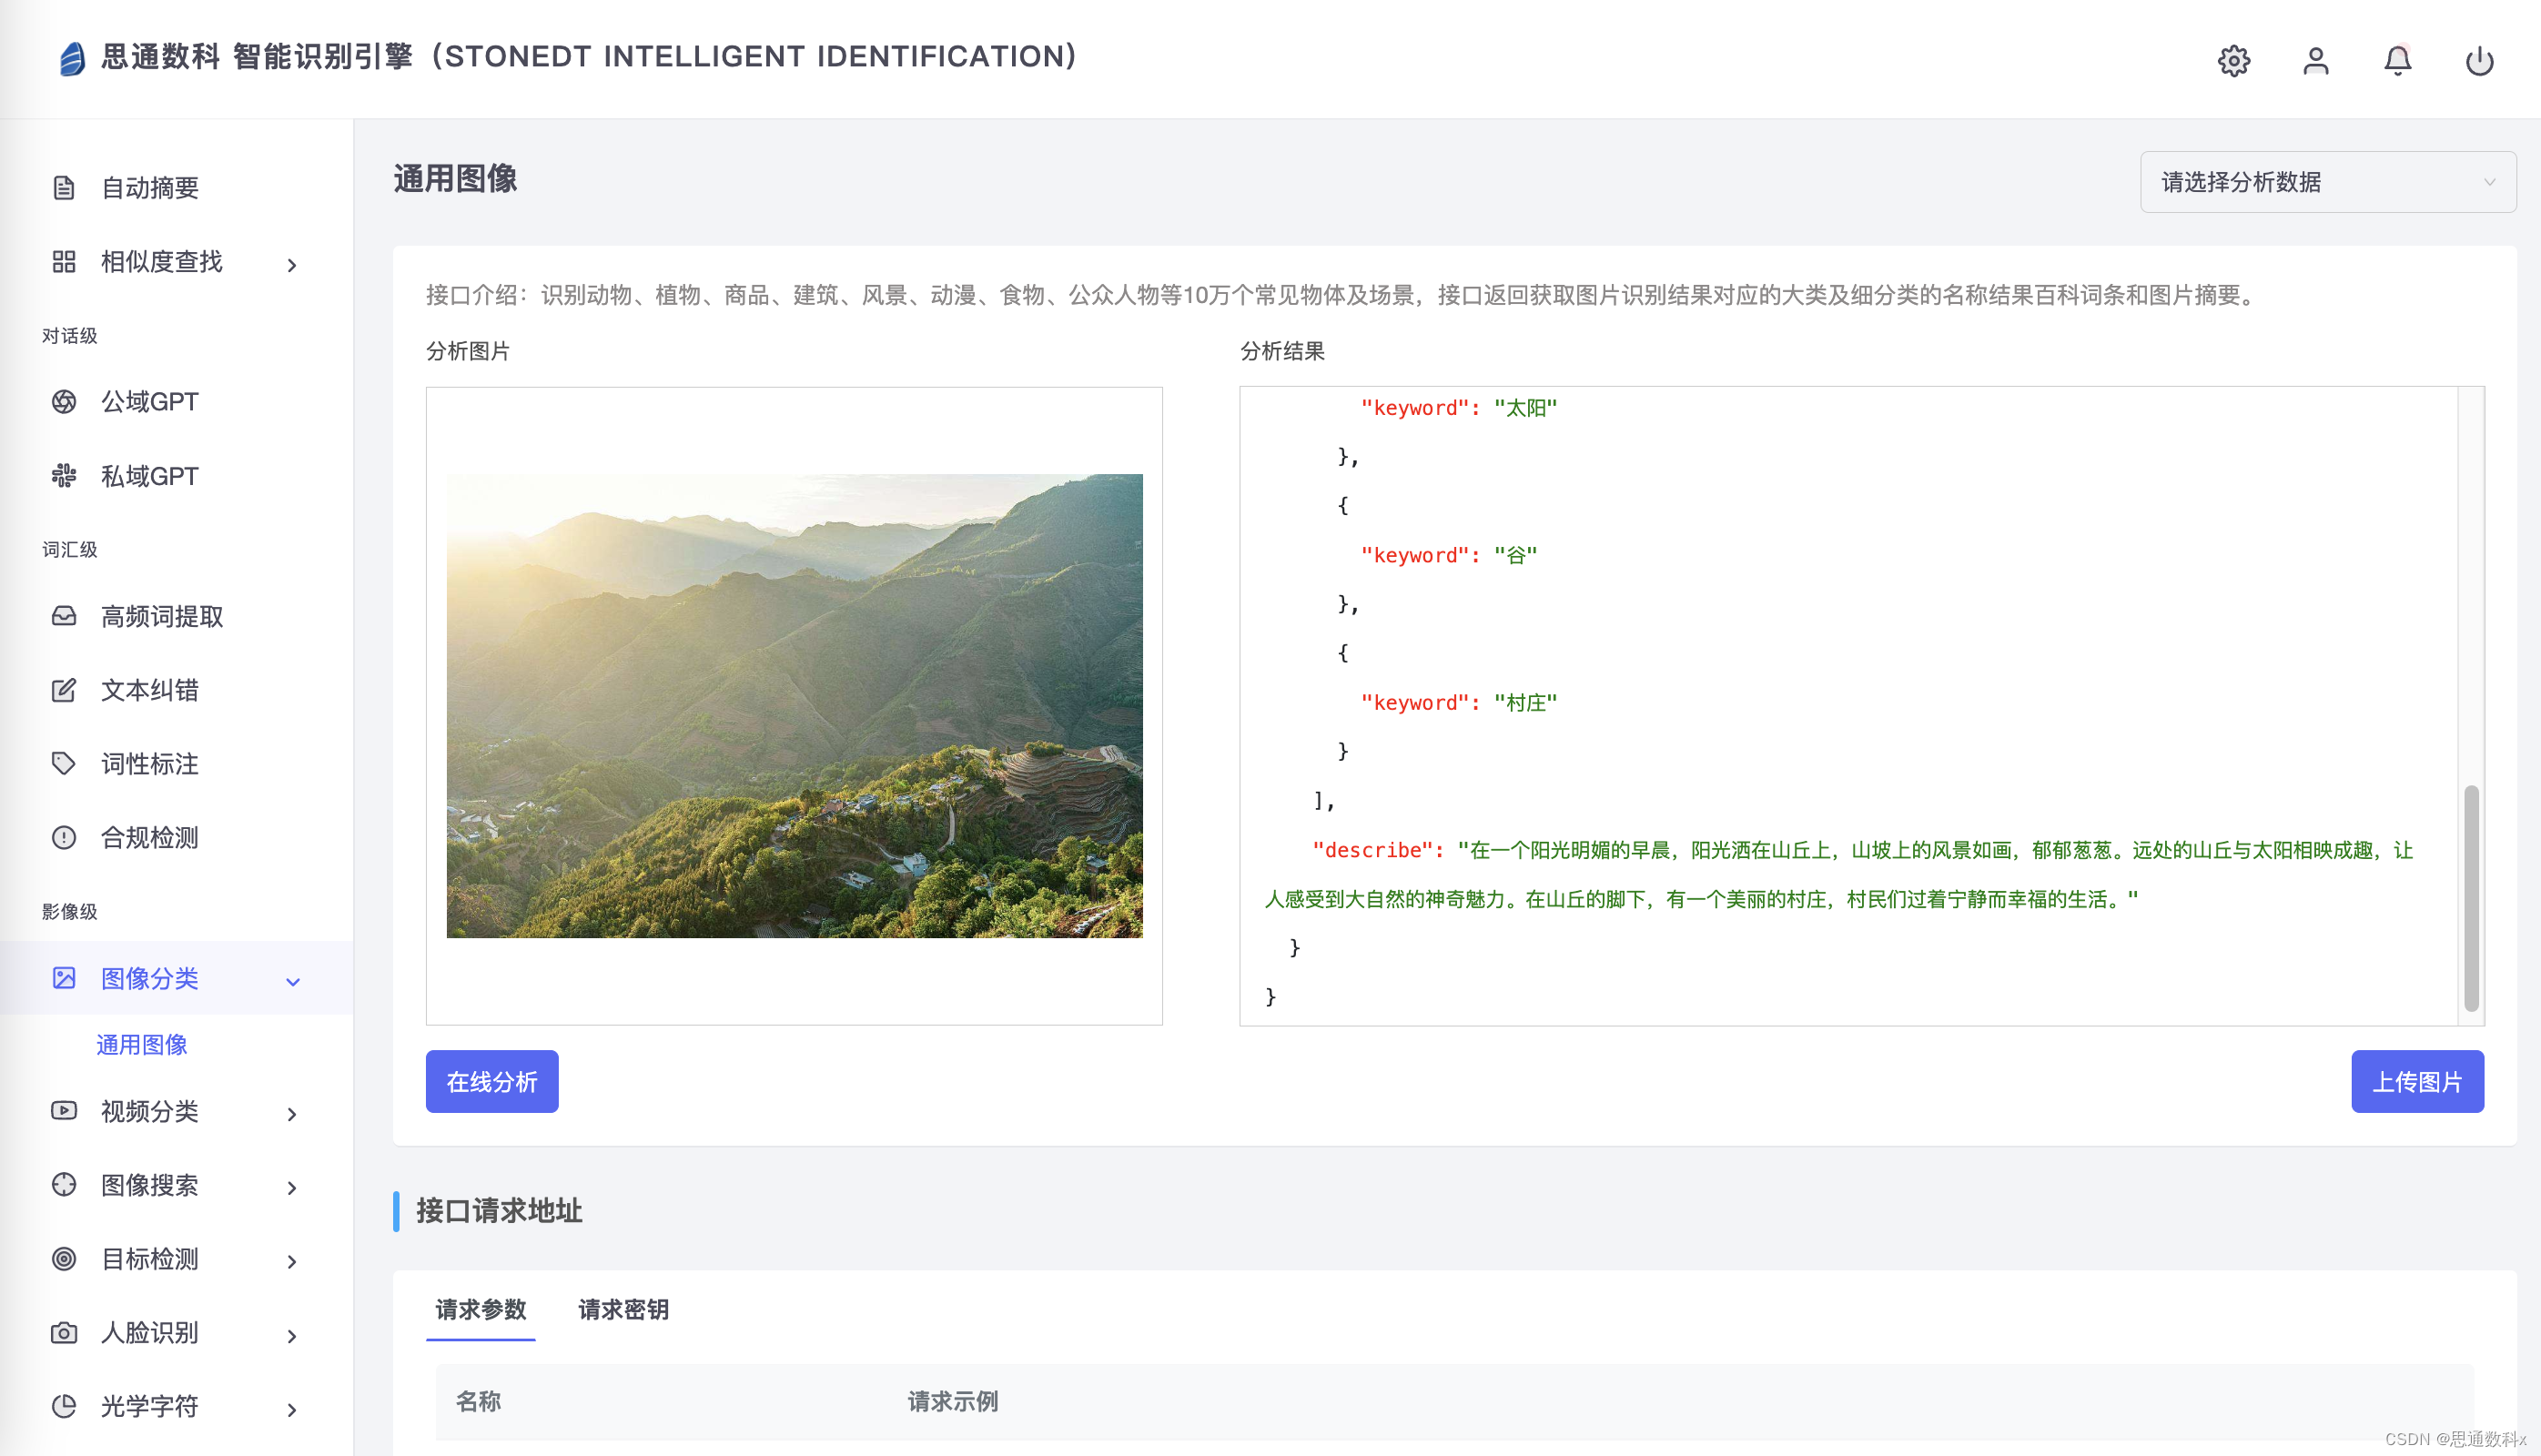The width and height of the screenshot is (2541, 1456).
Task: Open the 高频词提取 menu item
Action: pos(176,616)
